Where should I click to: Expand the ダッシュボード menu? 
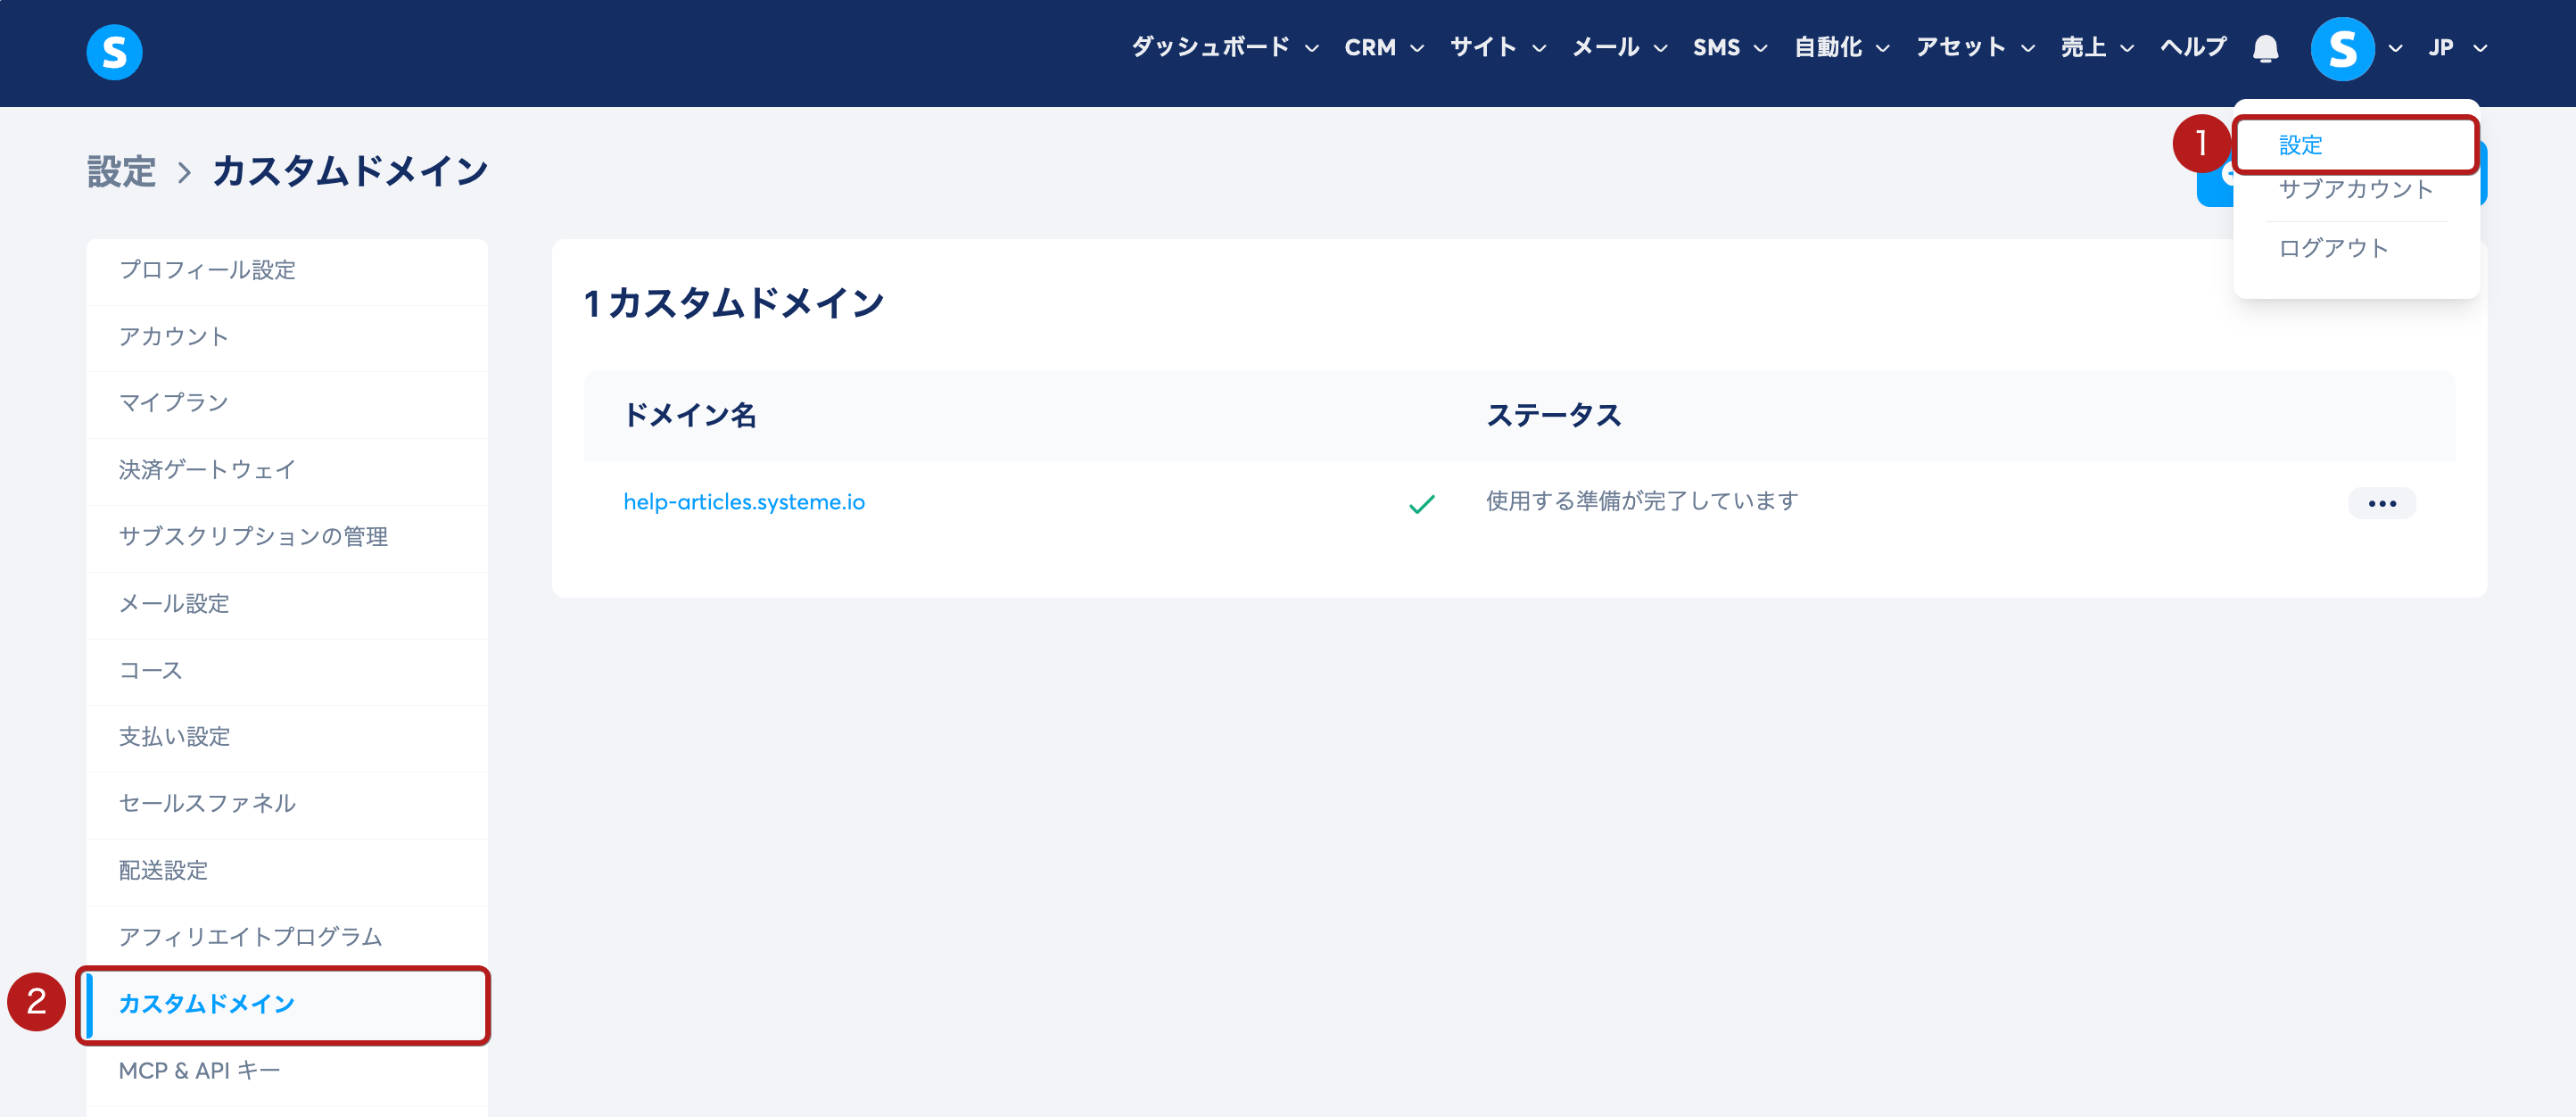[1224, 47]
